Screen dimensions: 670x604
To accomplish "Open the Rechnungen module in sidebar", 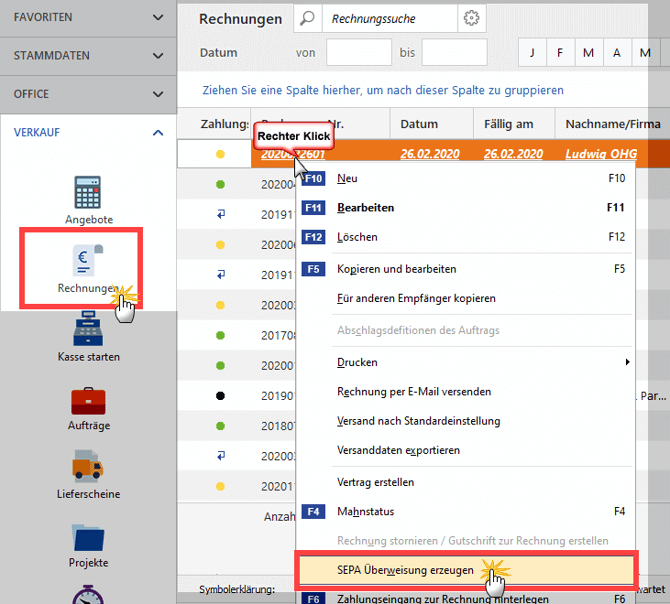I will coord(88,264).
